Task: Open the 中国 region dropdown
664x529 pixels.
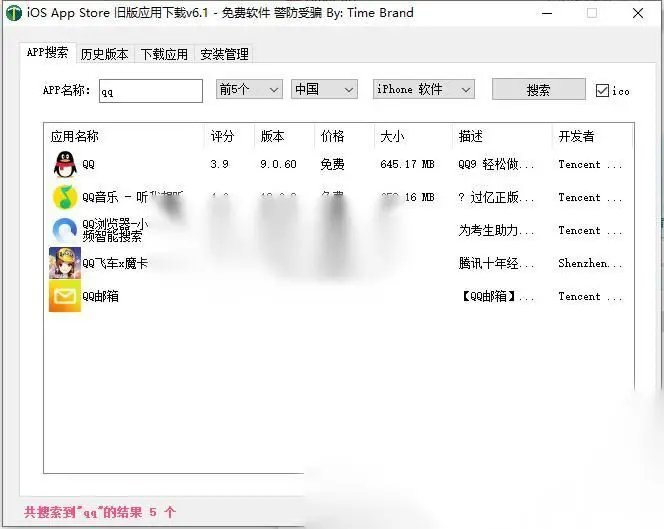Action: (324, 89)
